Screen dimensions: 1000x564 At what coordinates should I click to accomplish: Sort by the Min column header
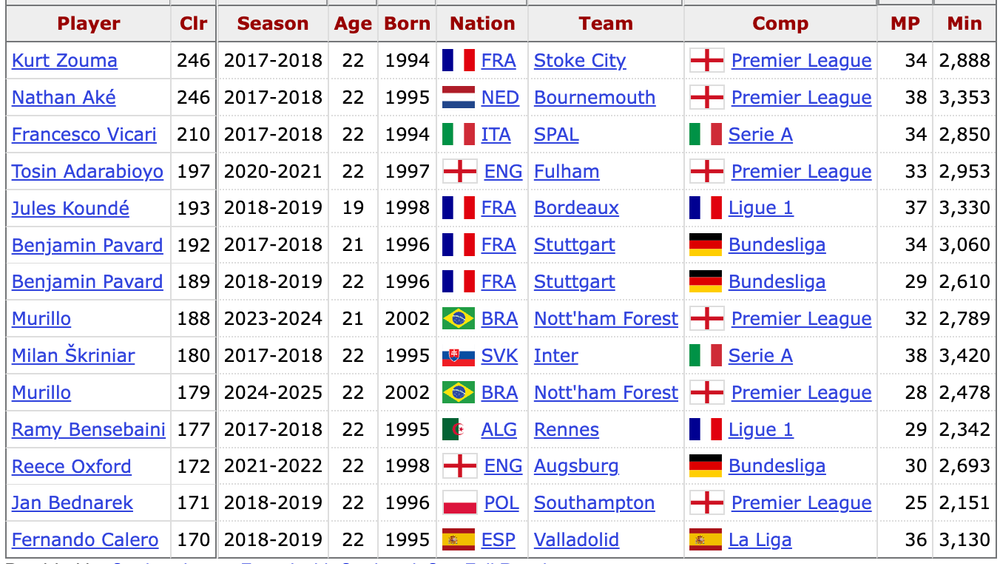[x=965, y=23]
